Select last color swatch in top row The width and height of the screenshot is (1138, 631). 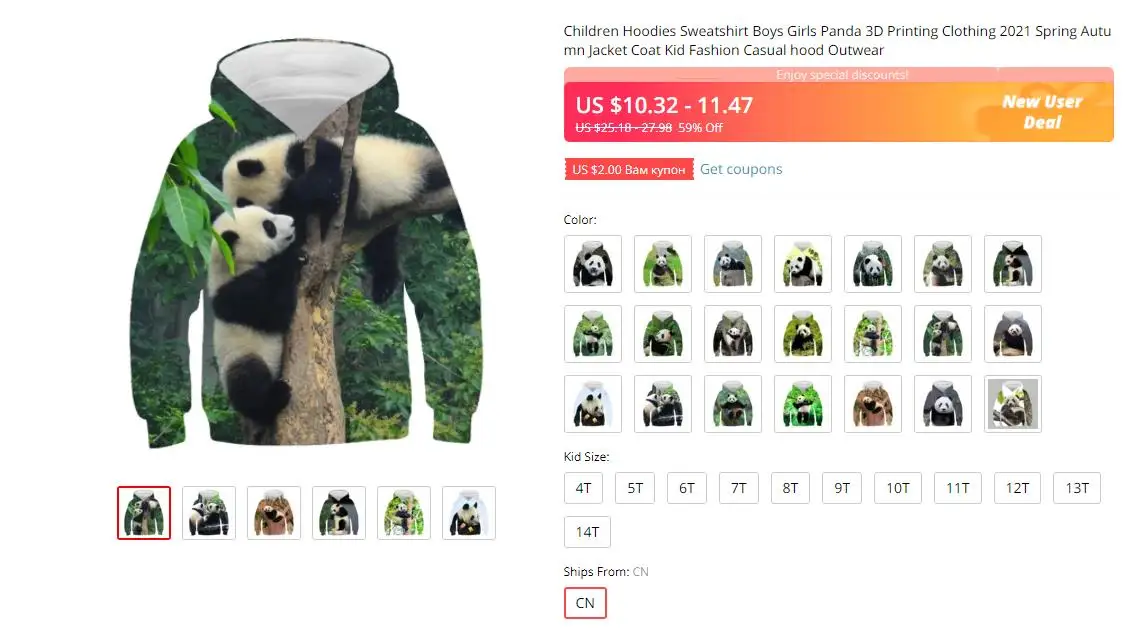click(1012, 264)
